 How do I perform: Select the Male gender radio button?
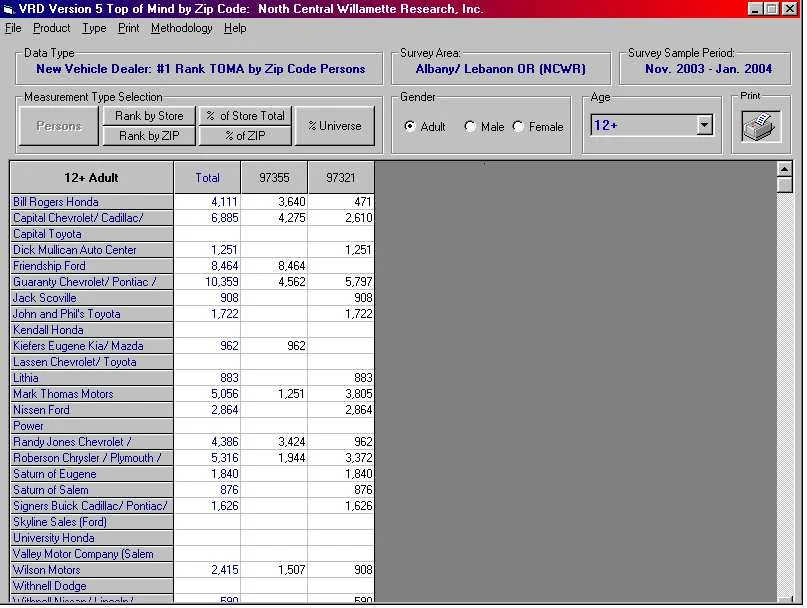tap(470, 126)
